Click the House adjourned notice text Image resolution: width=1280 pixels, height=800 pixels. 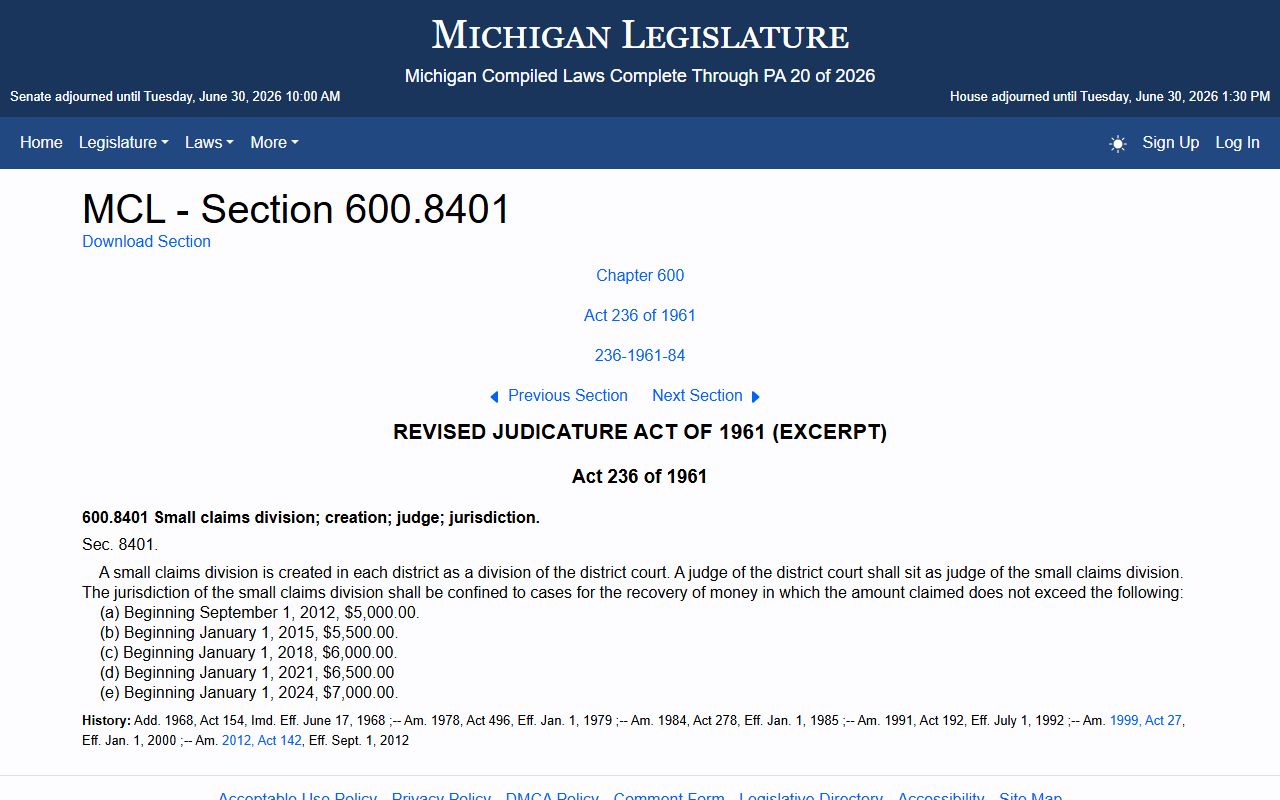1110,97
